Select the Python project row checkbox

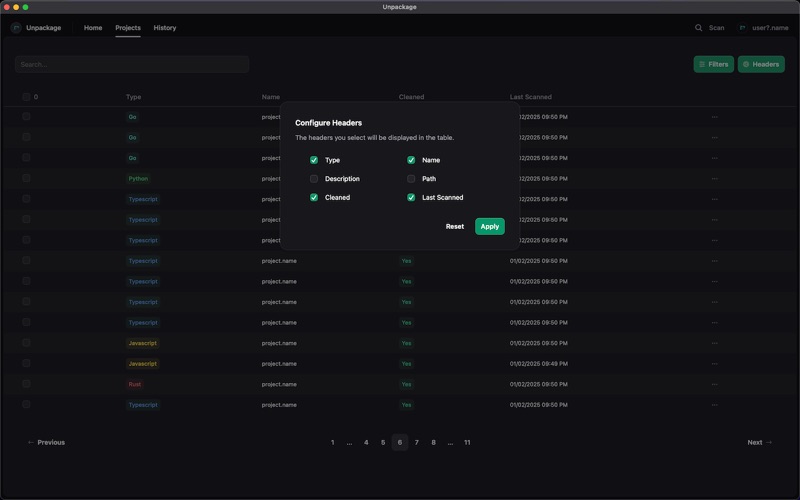[x=26, y=178]
